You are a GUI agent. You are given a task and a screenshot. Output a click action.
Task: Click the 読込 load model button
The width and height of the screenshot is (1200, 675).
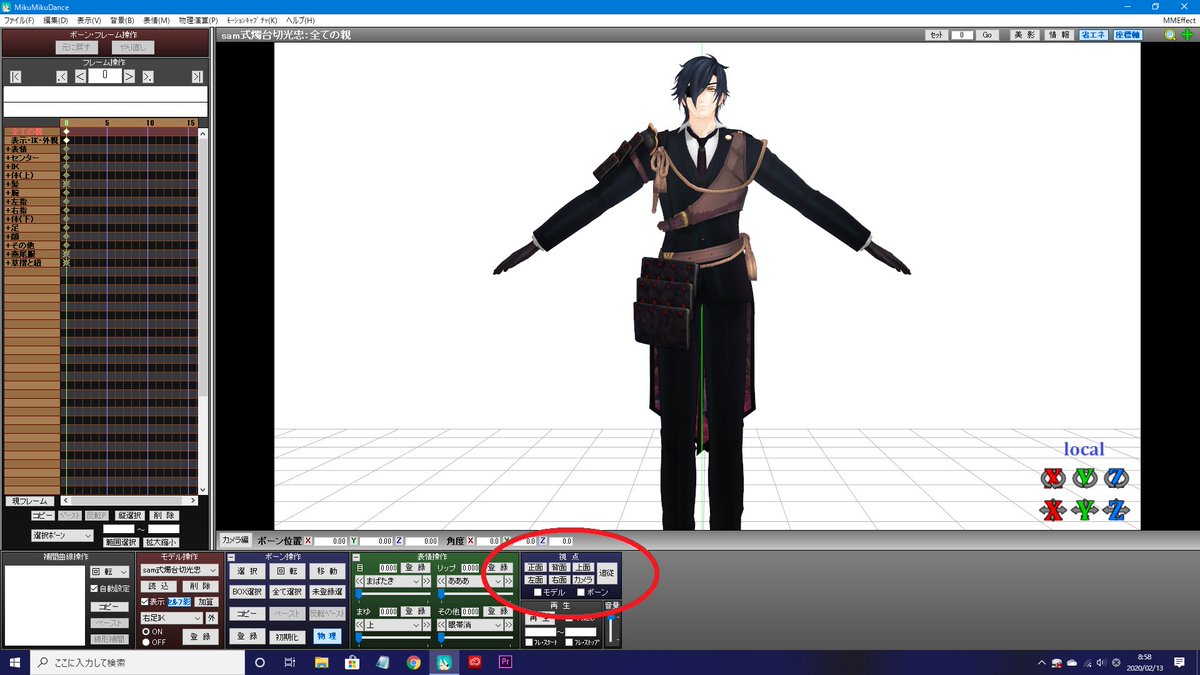pyautogui.click(x=159, y=587)
